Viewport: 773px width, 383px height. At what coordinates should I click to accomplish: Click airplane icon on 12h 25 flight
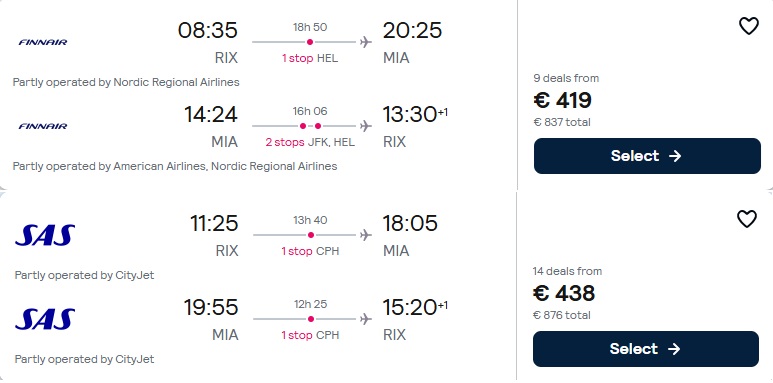(365, 319)
